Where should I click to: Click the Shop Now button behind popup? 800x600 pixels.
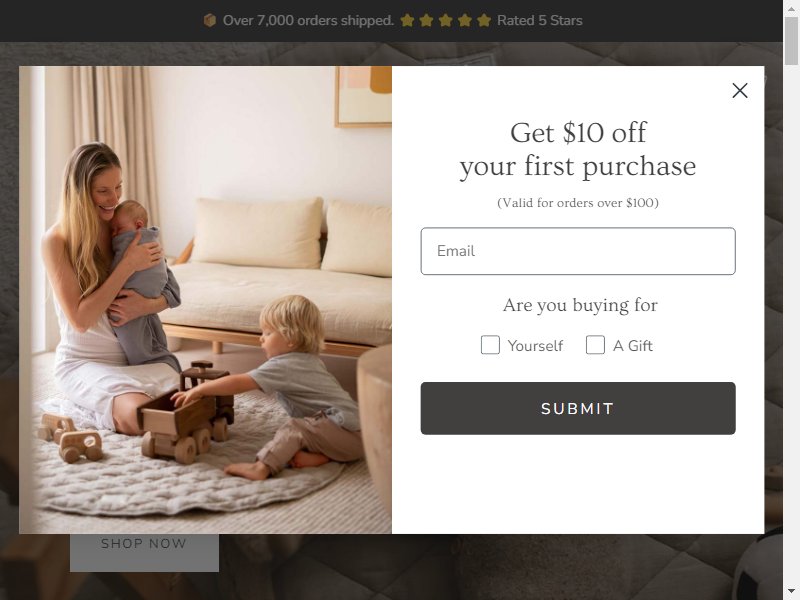click(144, 552)
